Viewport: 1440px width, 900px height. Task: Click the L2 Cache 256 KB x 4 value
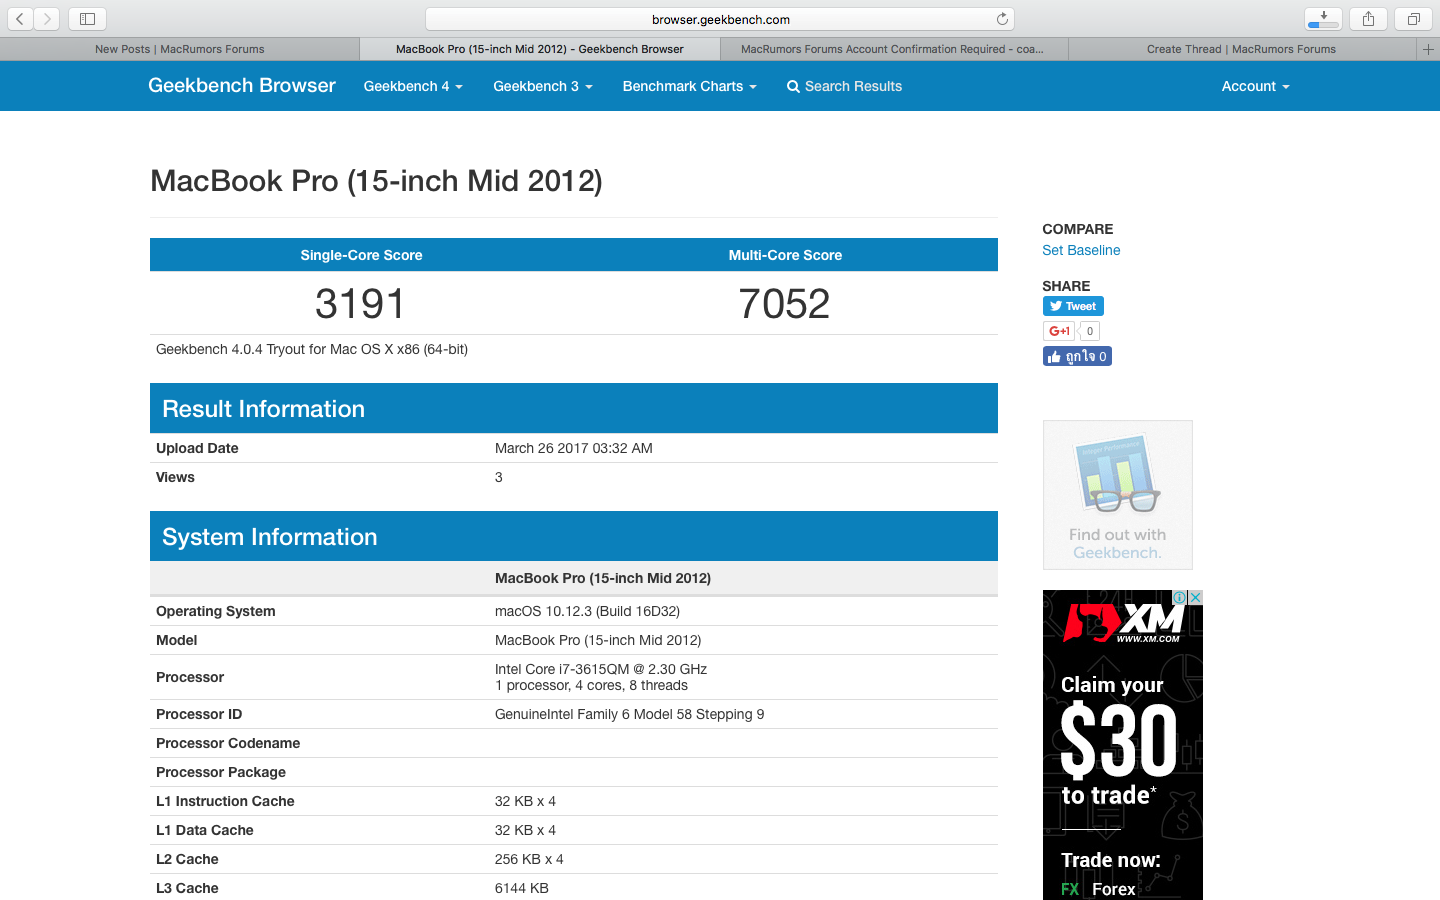coord(529,859)
